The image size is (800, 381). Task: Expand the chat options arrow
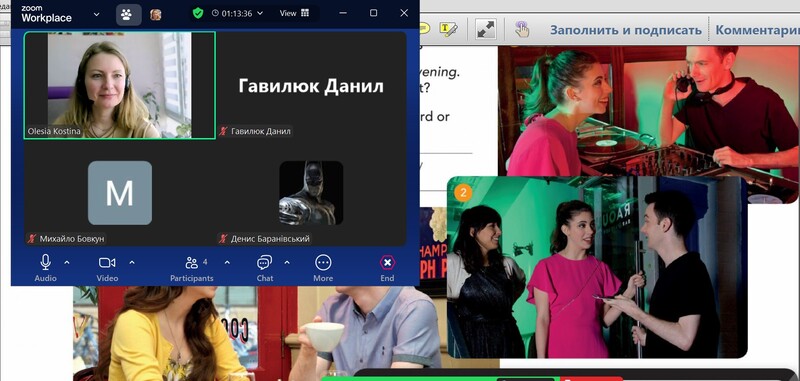pyautogui.click(x=287, y=262)
